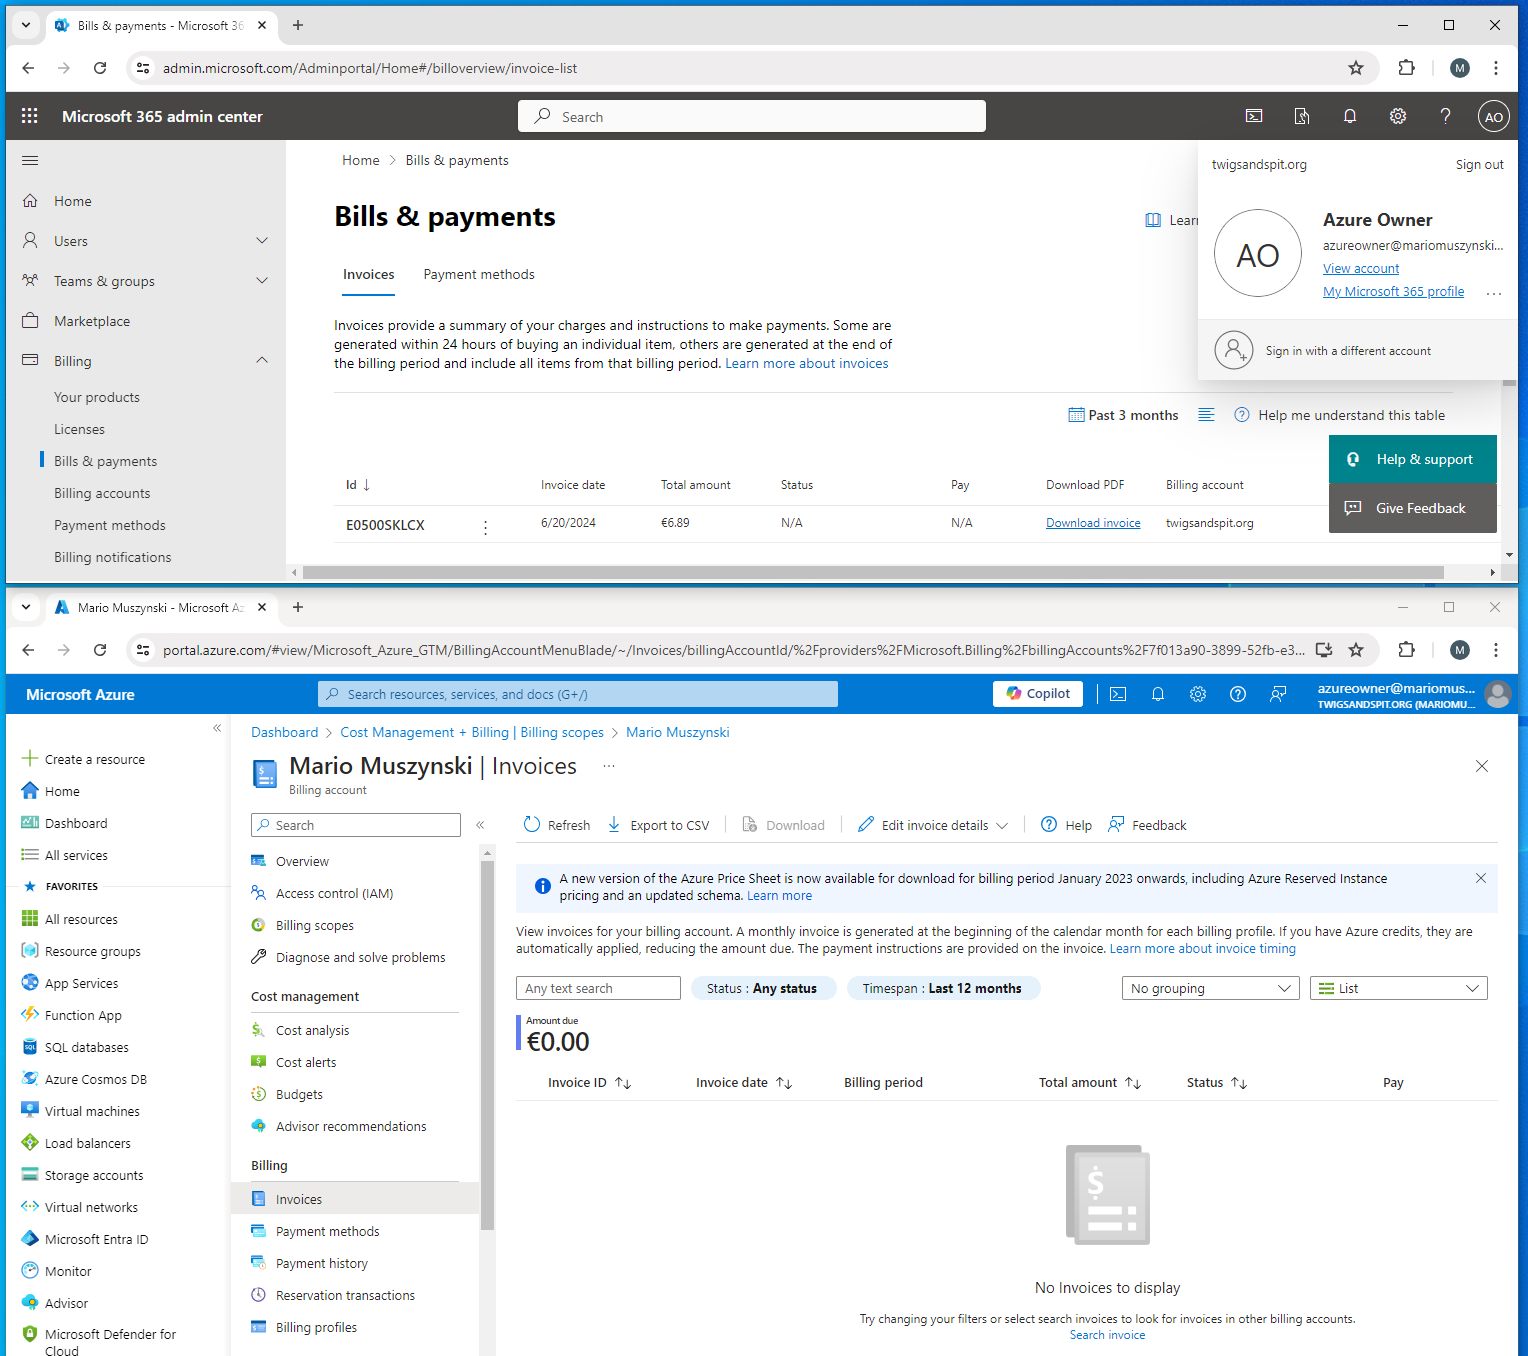The height and width of the screenshot is (1356, 1528).
Task: Collapse the Azure portal left sidebar with double chevron
Action: click(x=217, y=728)
